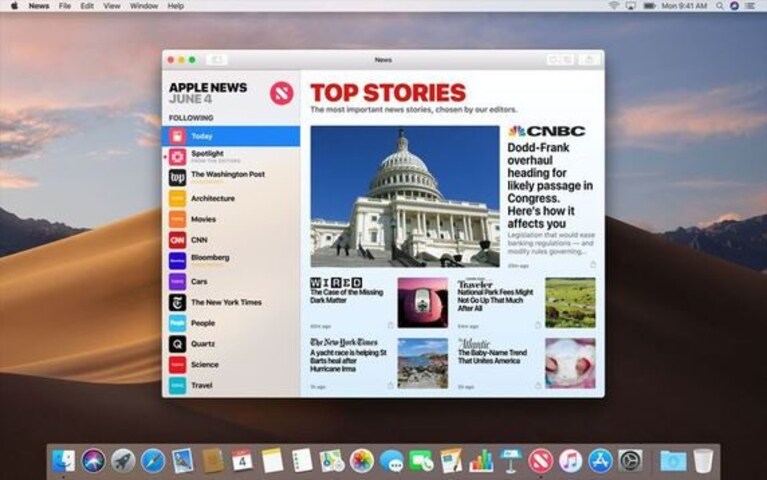Click the Capitol building story image
This screenshot has height=480, width=767.
pos(405,196)
